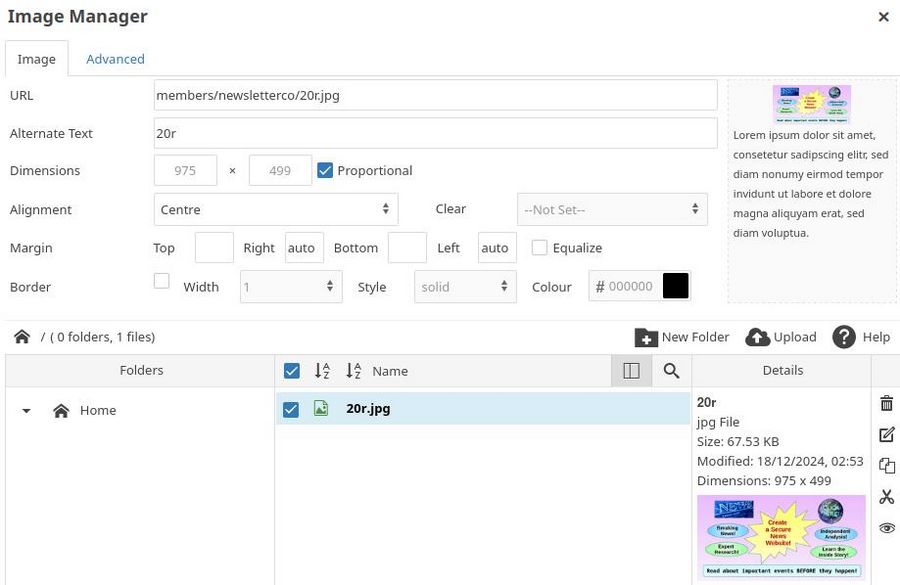Click the copy file icon
Screen dimensions: 900x585
(886, 465)
